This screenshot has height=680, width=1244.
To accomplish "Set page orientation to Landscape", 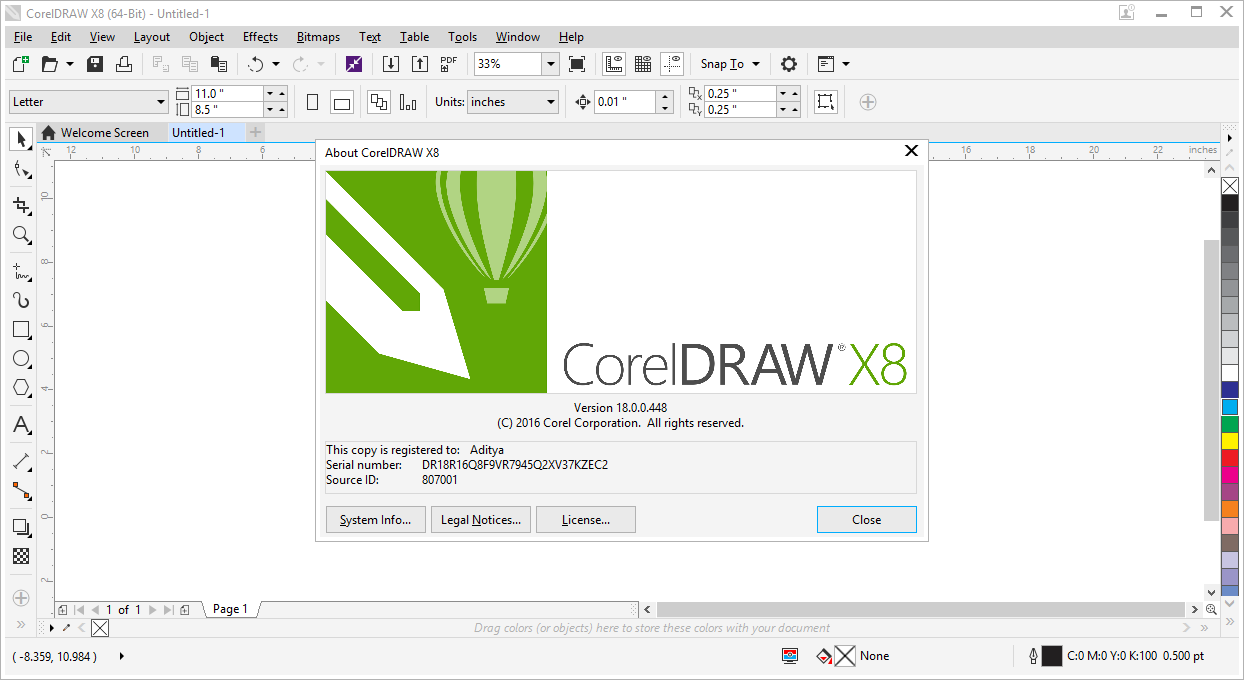I will pyautogui.click(x=342, y=102).
